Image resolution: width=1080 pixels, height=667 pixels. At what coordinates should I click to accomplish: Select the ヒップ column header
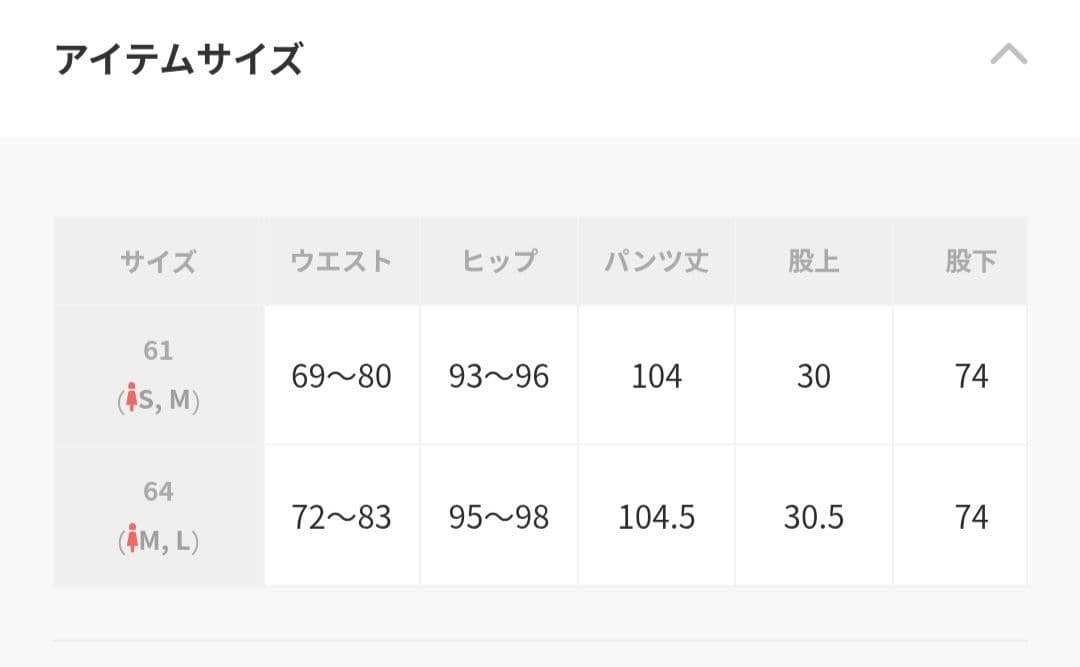tap(499, 261)
